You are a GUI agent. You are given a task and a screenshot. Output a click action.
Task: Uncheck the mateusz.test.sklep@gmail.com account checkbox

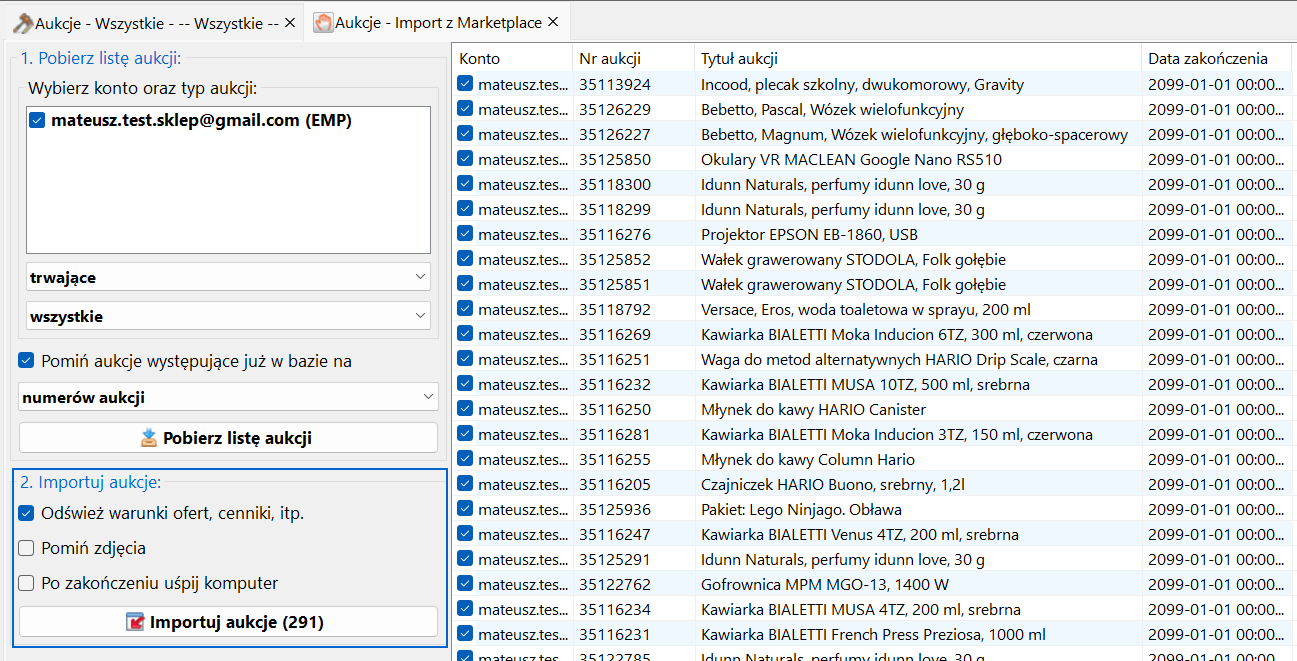tap(38, 121)
